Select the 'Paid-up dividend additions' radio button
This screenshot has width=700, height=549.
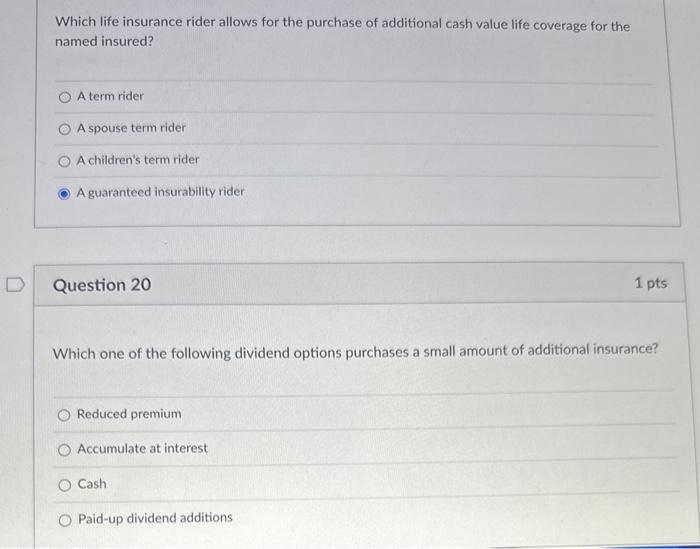tap(65, 520)
